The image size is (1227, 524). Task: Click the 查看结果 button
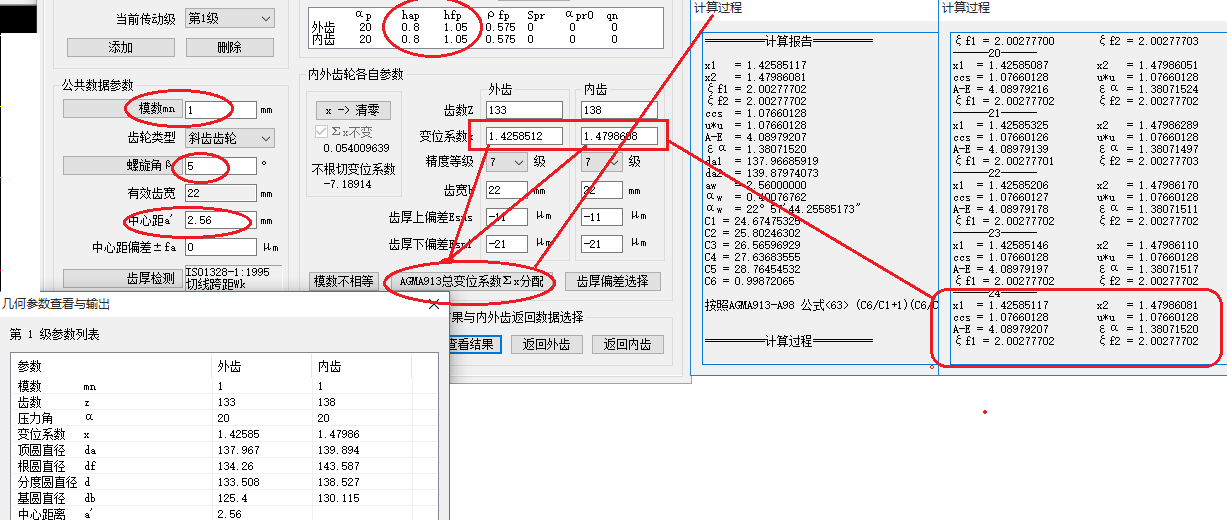470,344
